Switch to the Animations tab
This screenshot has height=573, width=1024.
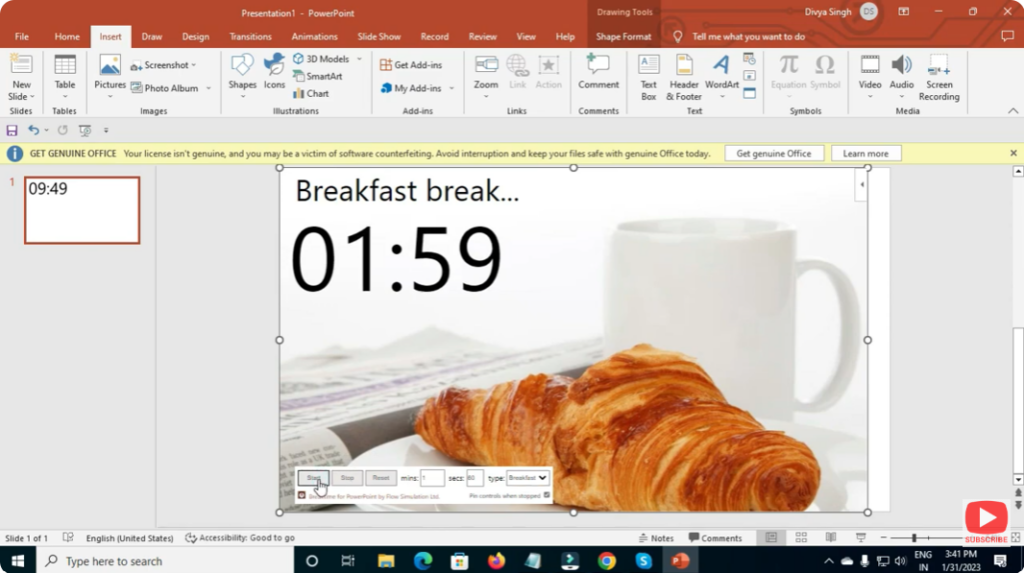point(314,37)
